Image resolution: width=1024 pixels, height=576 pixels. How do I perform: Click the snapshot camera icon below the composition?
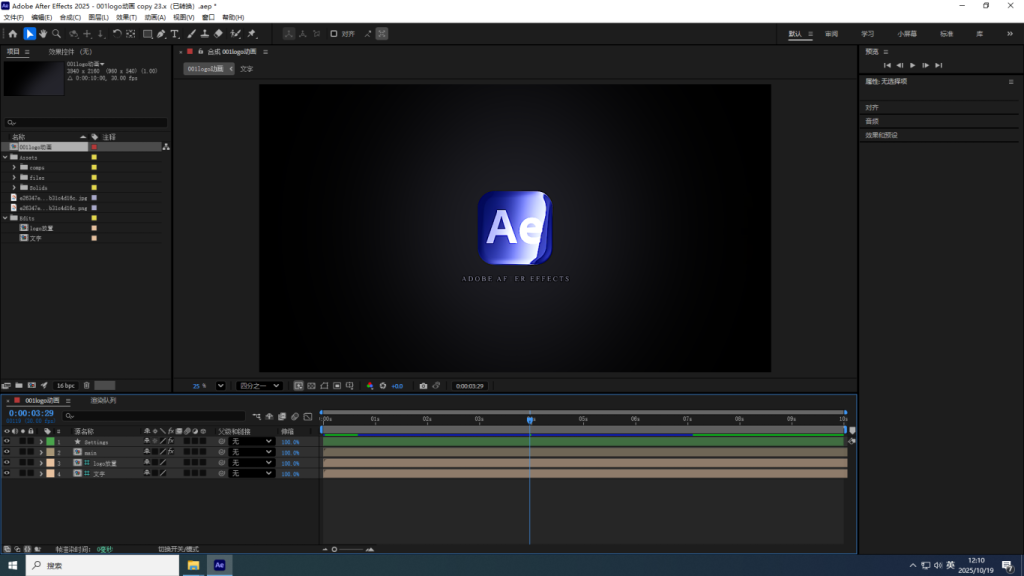[x=422, y=386]
